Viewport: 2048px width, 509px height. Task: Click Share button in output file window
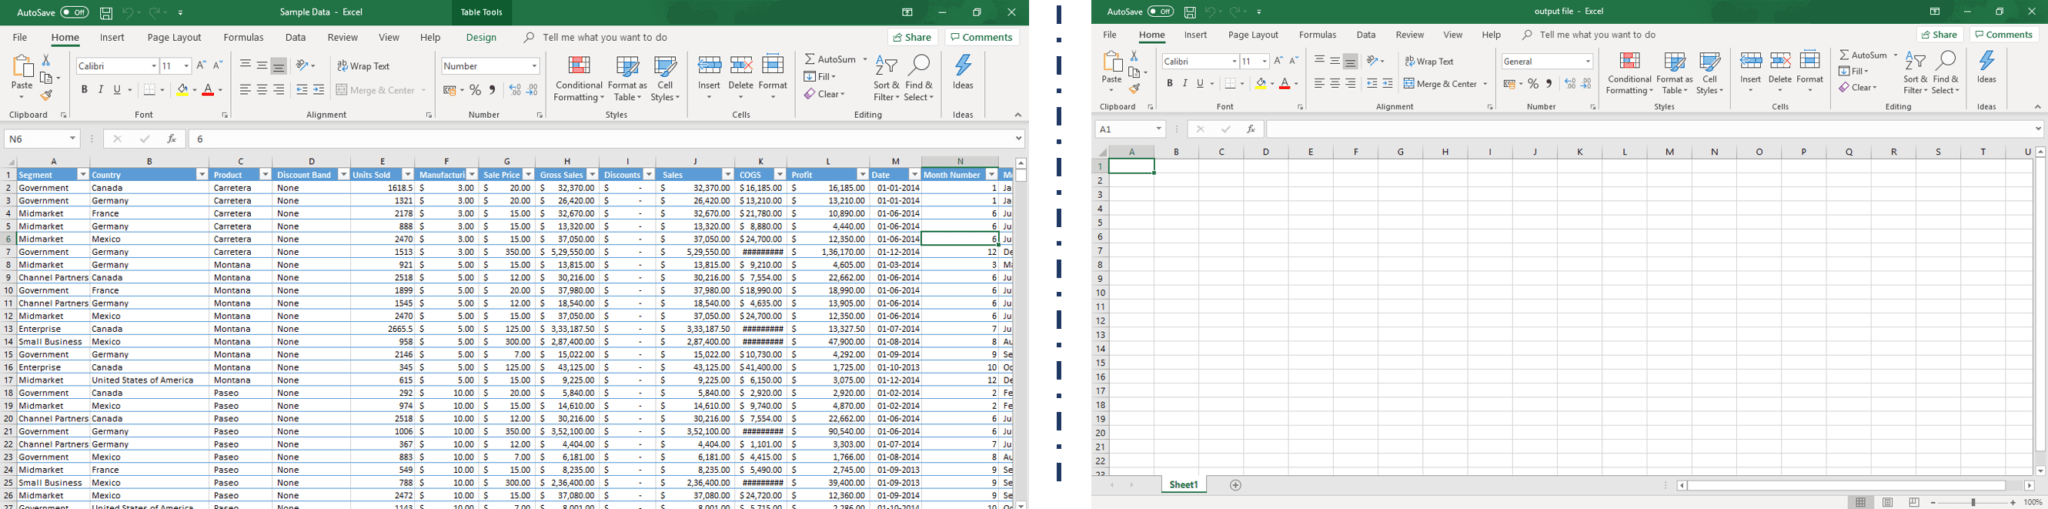point(1939,34)
